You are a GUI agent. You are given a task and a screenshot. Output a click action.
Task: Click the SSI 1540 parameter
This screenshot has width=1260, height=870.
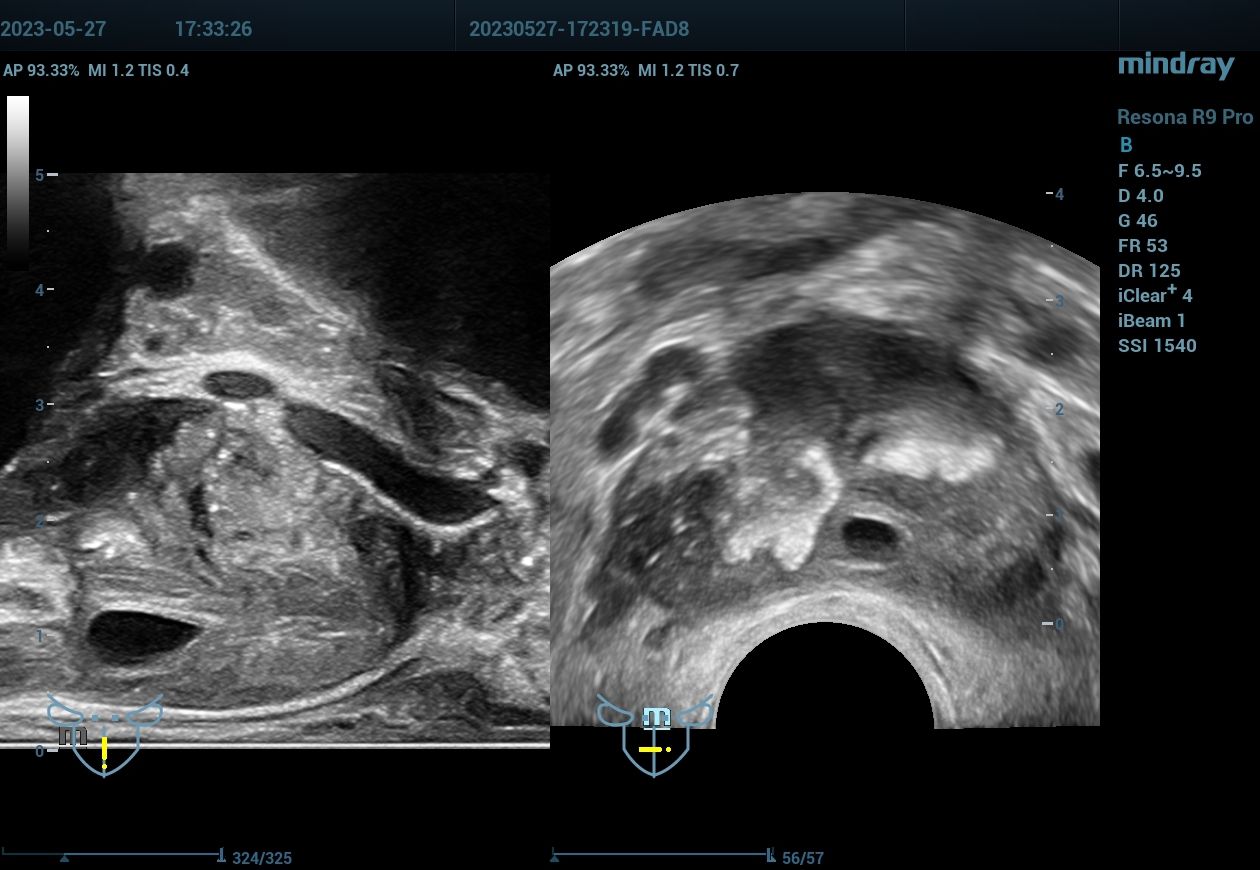pyautogui.click(x=1156, y=346)
